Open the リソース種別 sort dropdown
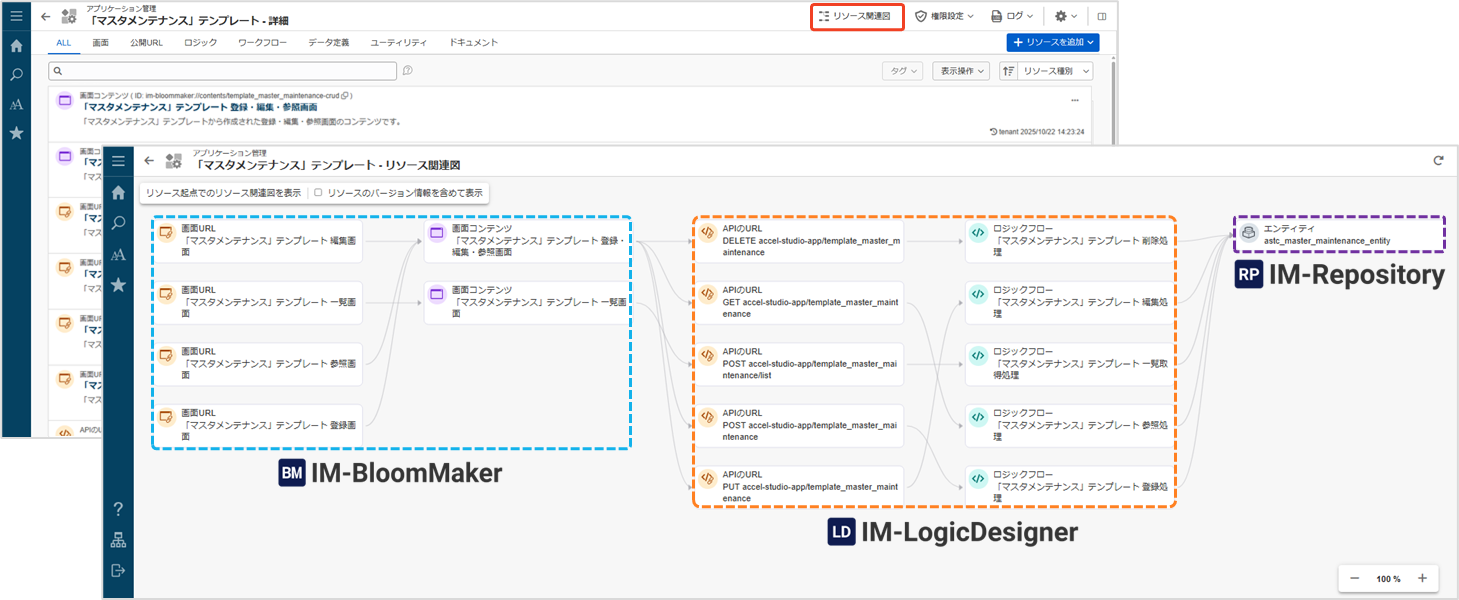The height and width of the screenshot is (600, 1459). coord(1054,71)
